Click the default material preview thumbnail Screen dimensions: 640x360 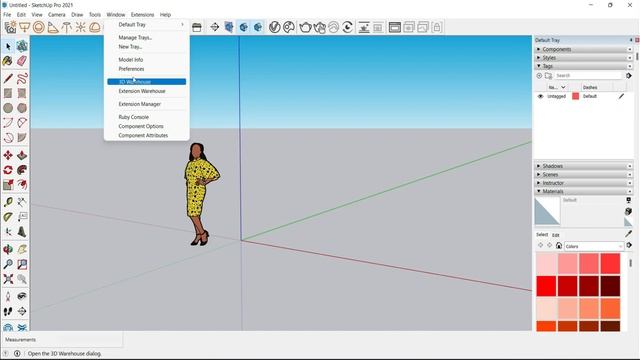547,211
